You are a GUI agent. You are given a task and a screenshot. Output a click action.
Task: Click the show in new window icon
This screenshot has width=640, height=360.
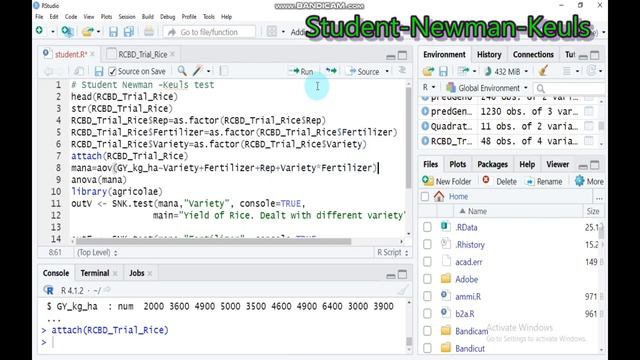(x=79, y=71)
